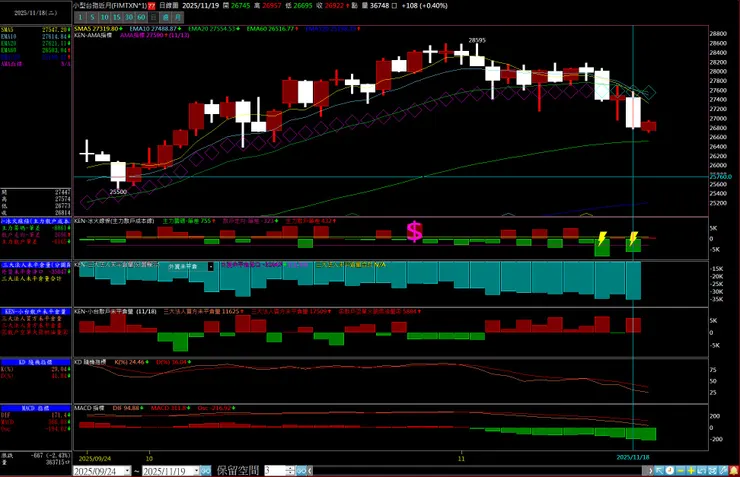Screen dimensions: 740x477
Task: Click the clock icon in bottom toolbar
Action: coord(670,470)
